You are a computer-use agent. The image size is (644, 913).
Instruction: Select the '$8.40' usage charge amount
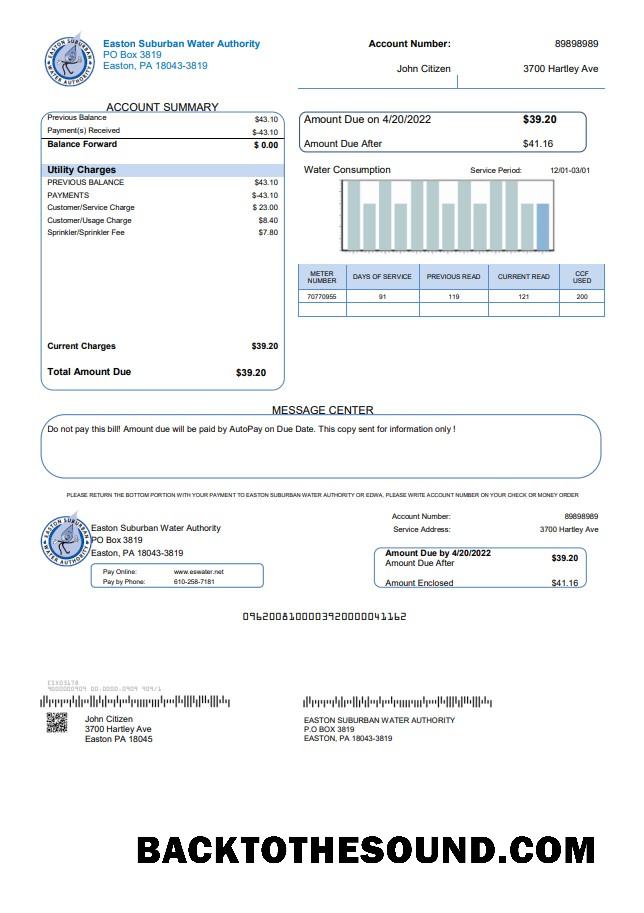click(x=268, y=220)
